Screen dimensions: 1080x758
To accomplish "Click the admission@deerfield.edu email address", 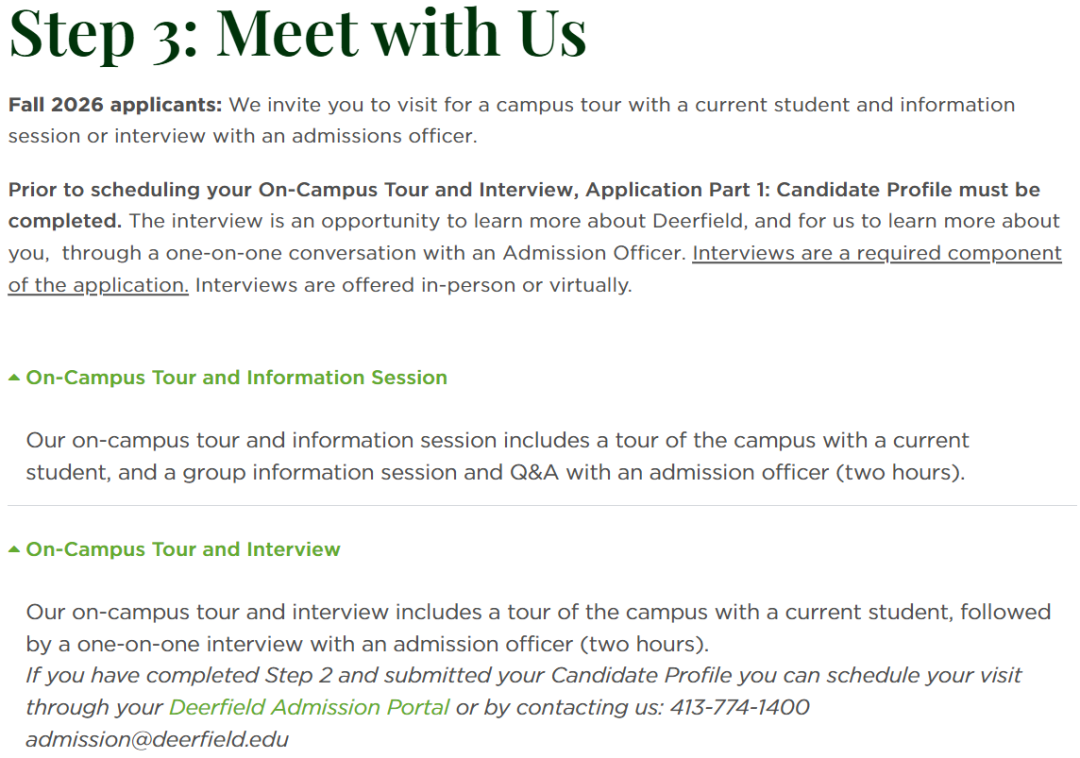I will pos(157,740).
